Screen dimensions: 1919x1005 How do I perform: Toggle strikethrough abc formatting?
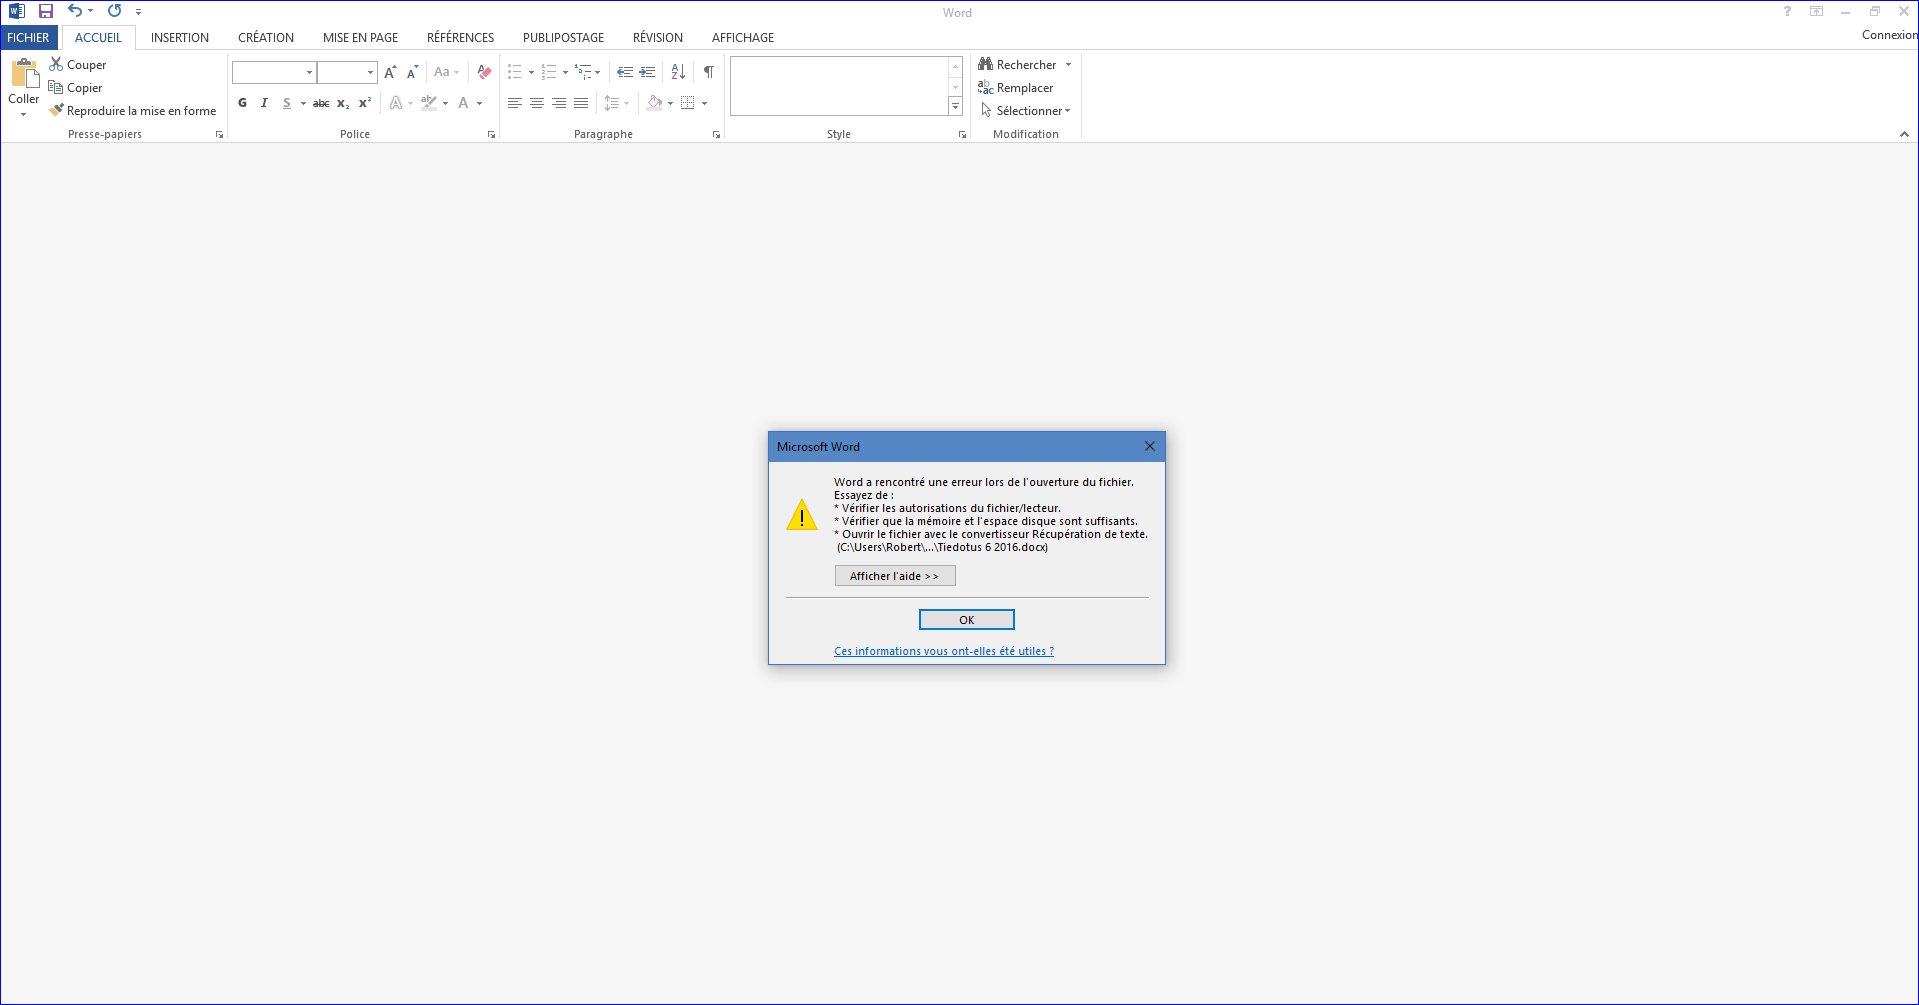click(321, 103)
